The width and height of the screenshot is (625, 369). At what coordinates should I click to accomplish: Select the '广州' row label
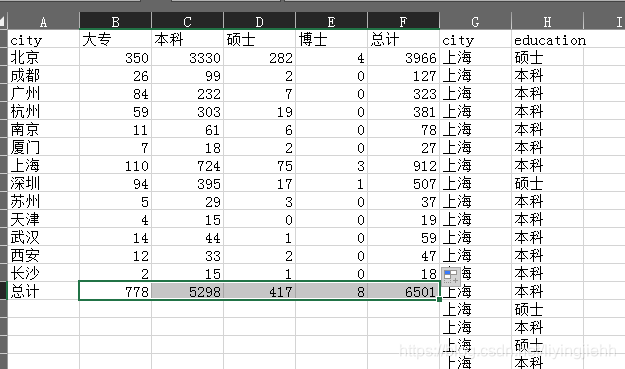click(x=43, y=93)
